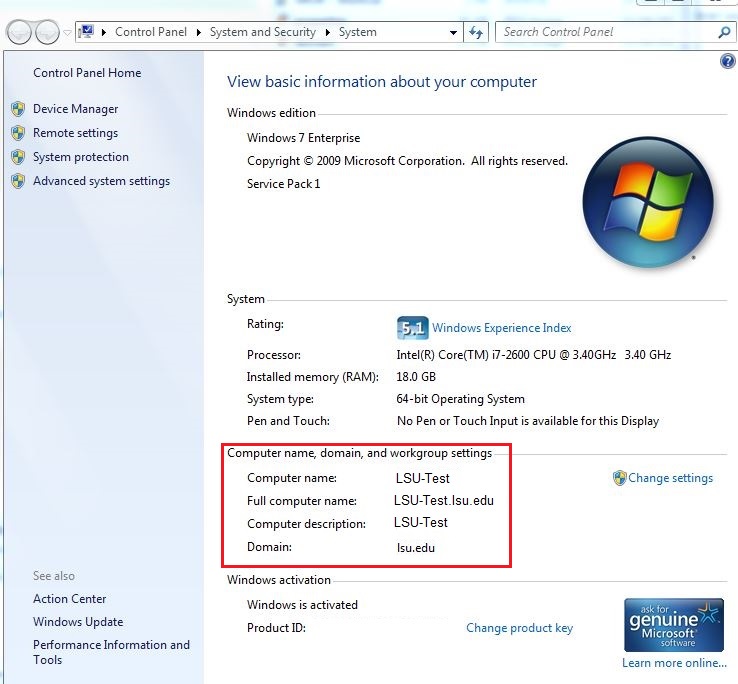Open address bar history dropdown
Screen dimensions: 738x684
(453, 32)
